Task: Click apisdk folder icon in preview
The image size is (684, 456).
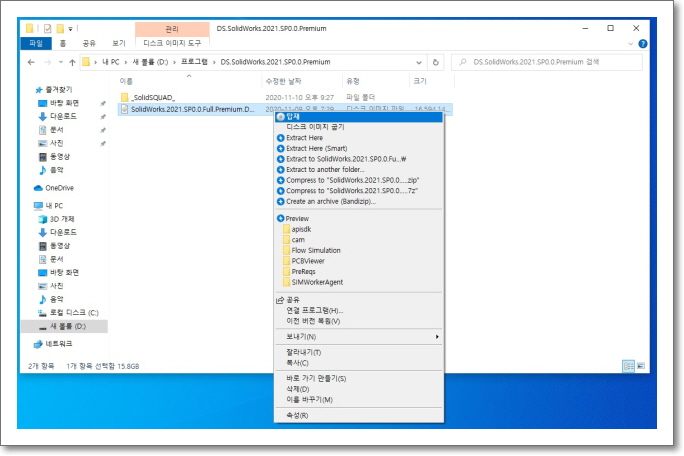Action: point(286,229)
